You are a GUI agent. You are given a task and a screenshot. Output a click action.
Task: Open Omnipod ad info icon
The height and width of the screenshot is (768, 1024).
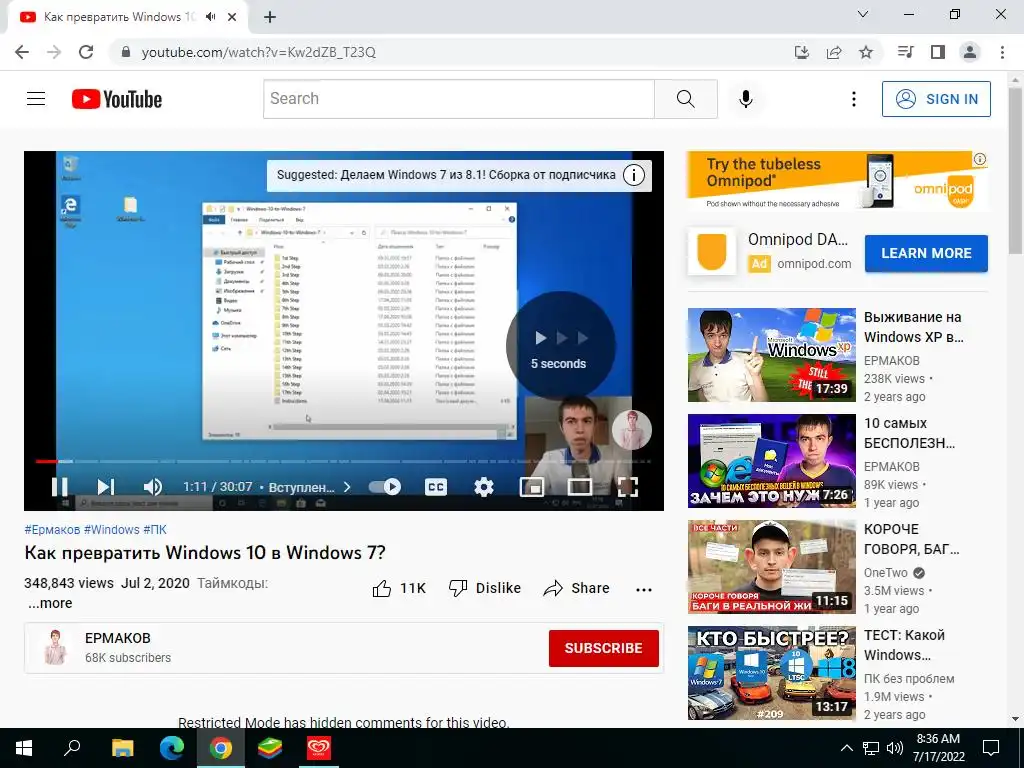(x=980, y=159)
